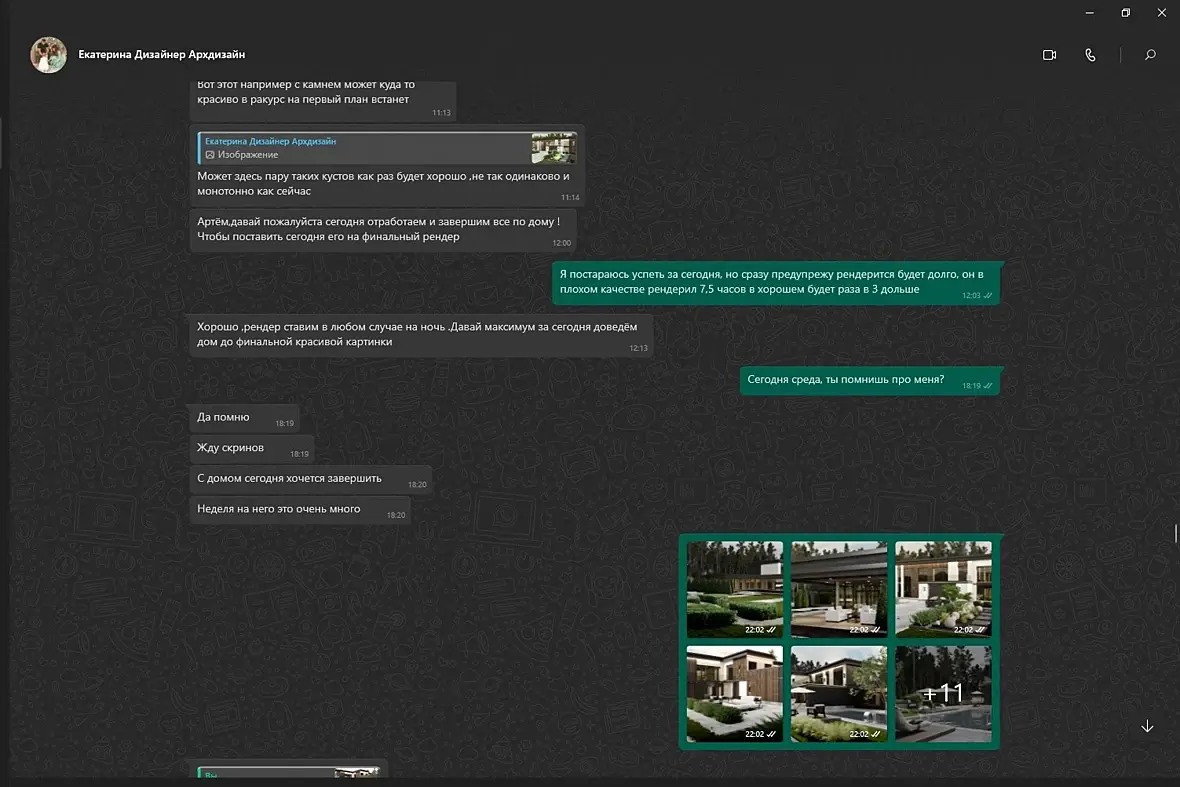Select message 'Да помню'
The height and width of the screenshot is (787, 1180).
(245, 418)
